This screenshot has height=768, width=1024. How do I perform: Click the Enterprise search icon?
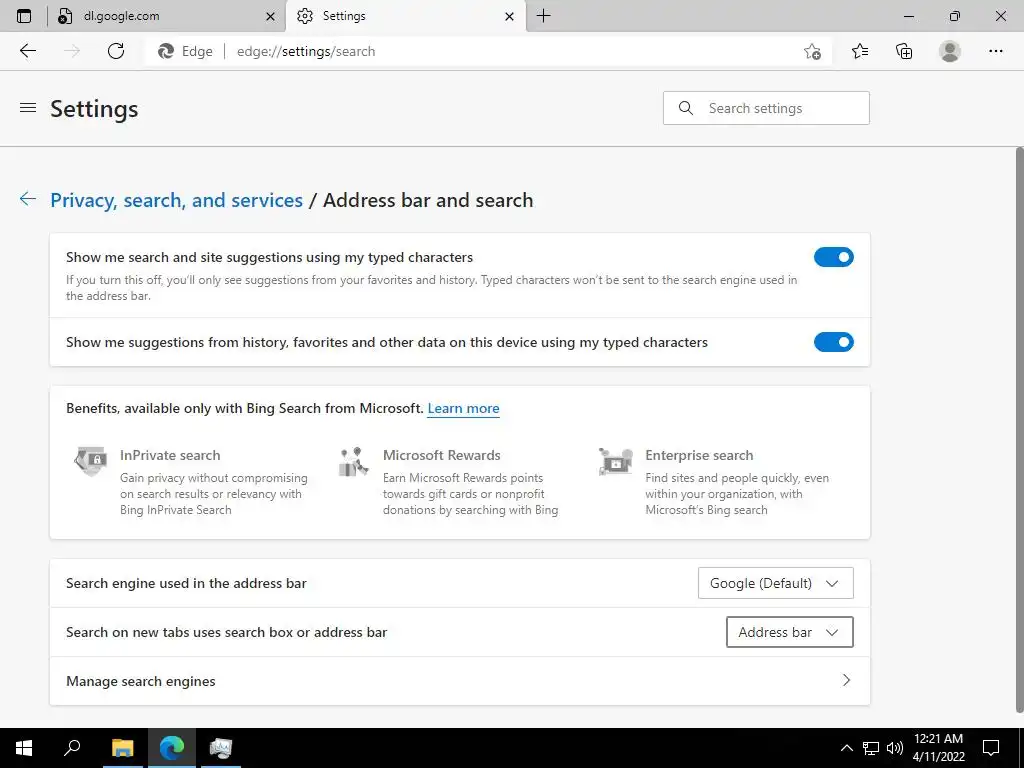click(616, 461)
